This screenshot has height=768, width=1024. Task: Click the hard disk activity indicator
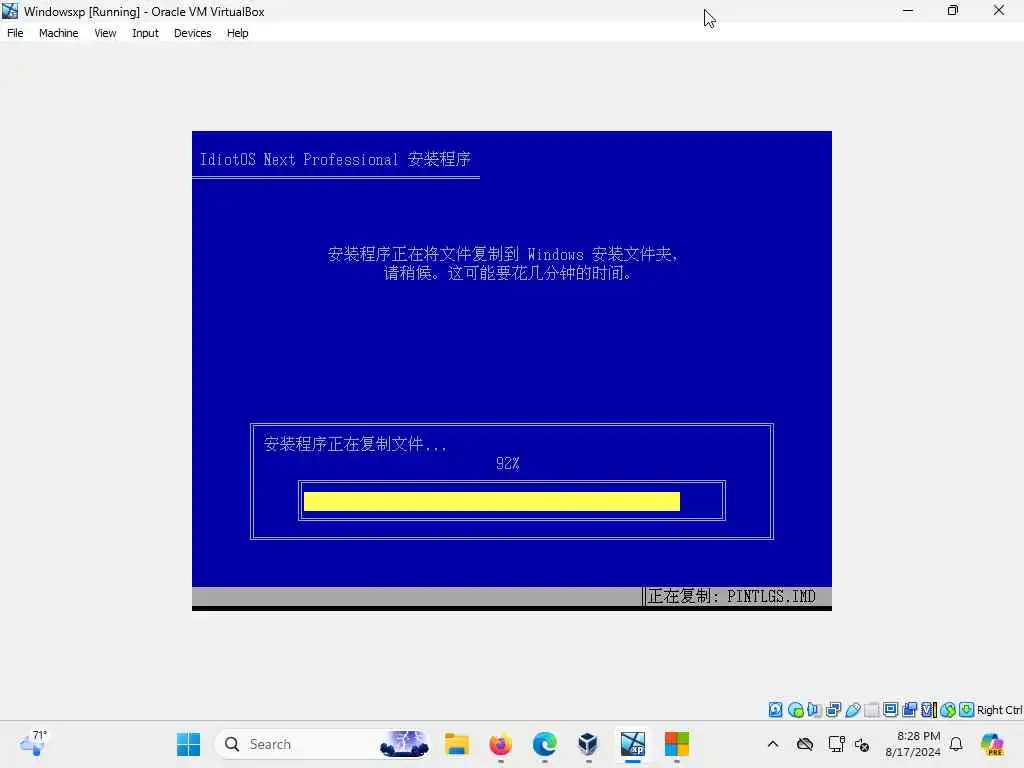pyautogui.click(x=775, y=710)
